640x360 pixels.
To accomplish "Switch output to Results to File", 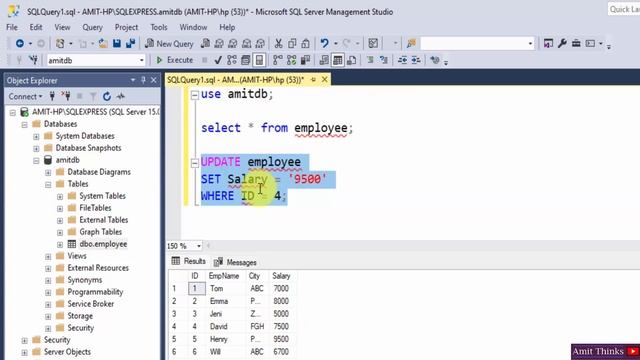I will [351, 60].
